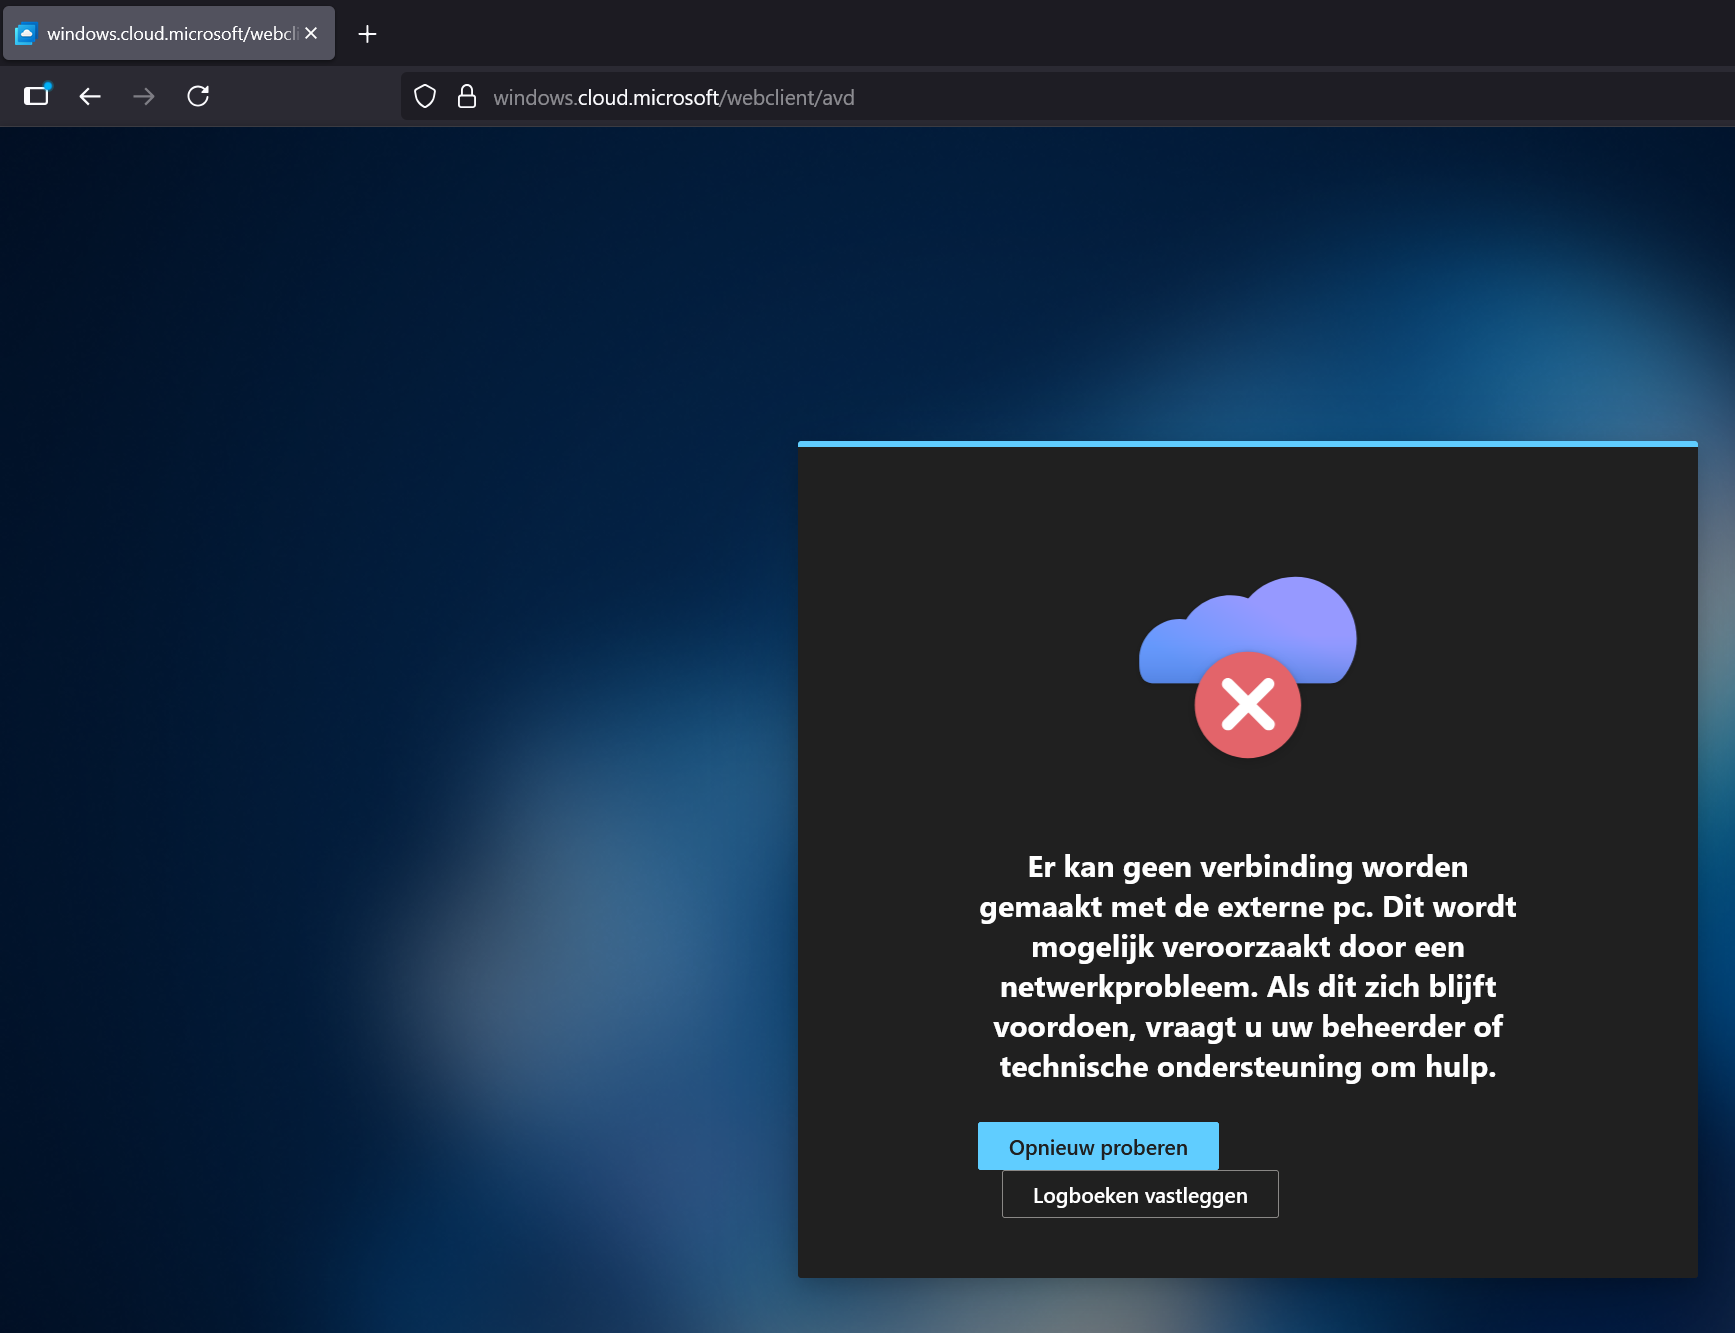Open a new tab with the plus button
Image resolution: width=1735 pixels, height=1333 pixels.
click(x=367, y=34)
